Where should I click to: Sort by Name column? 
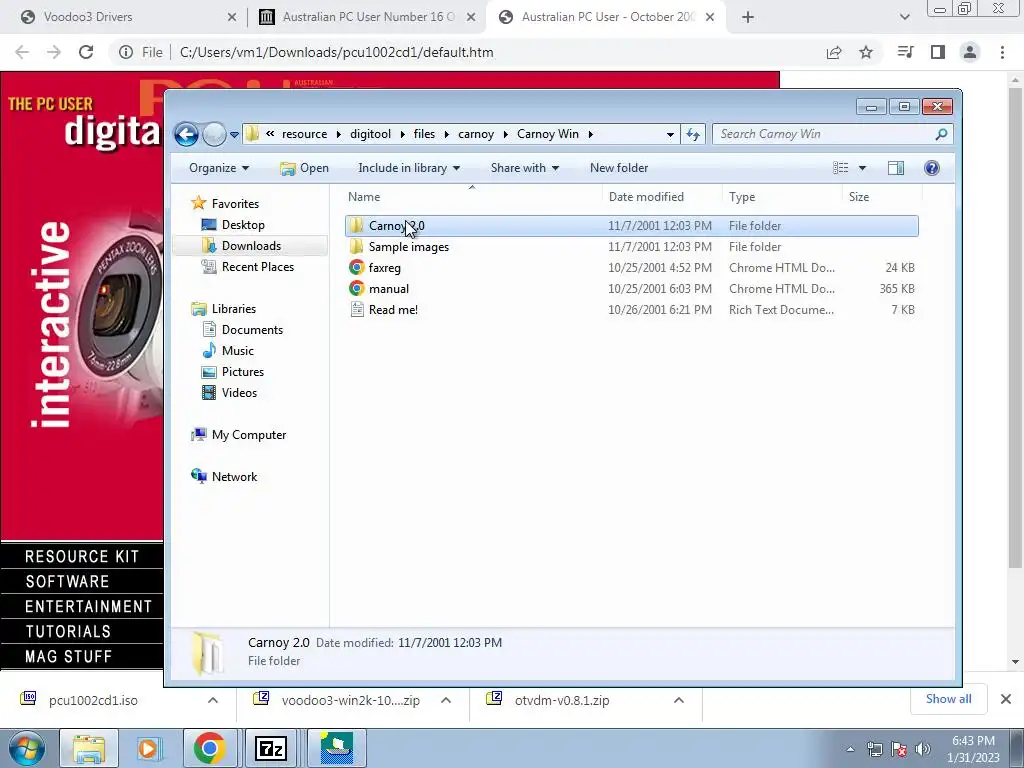coord(472,197)
